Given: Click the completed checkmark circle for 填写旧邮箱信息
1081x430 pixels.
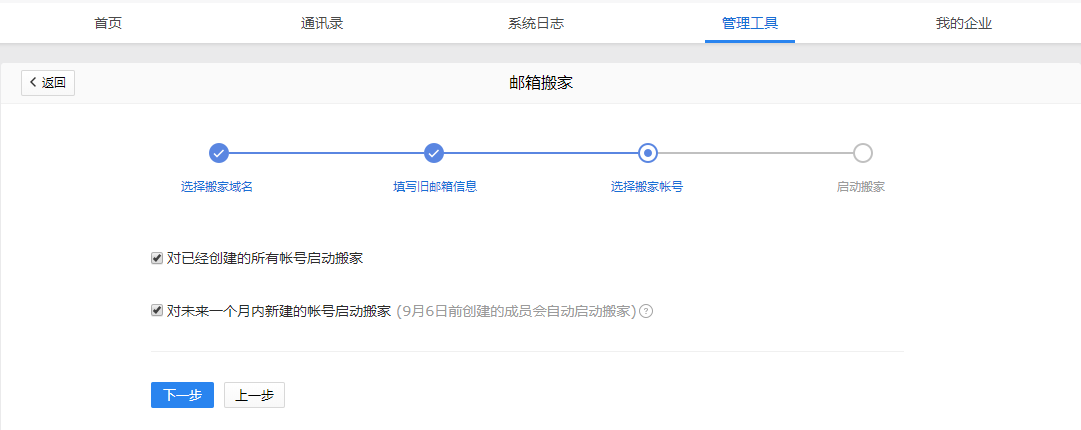Looking at the screenshot, I should pyautogui.click(x=433, y=153).
